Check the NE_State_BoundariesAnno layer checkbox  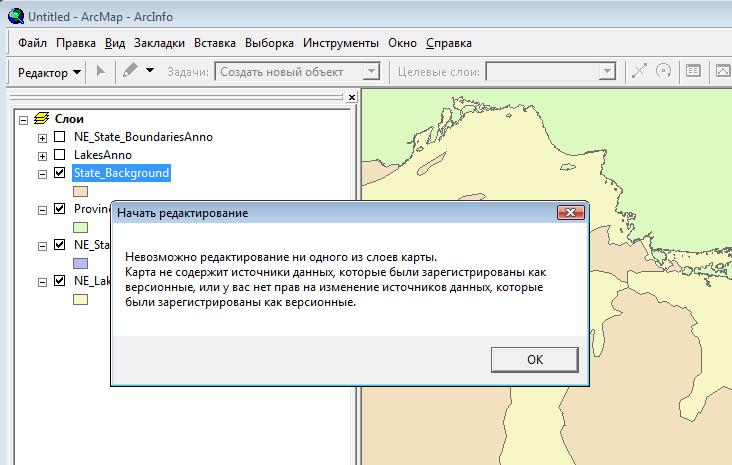click(59, 136)
